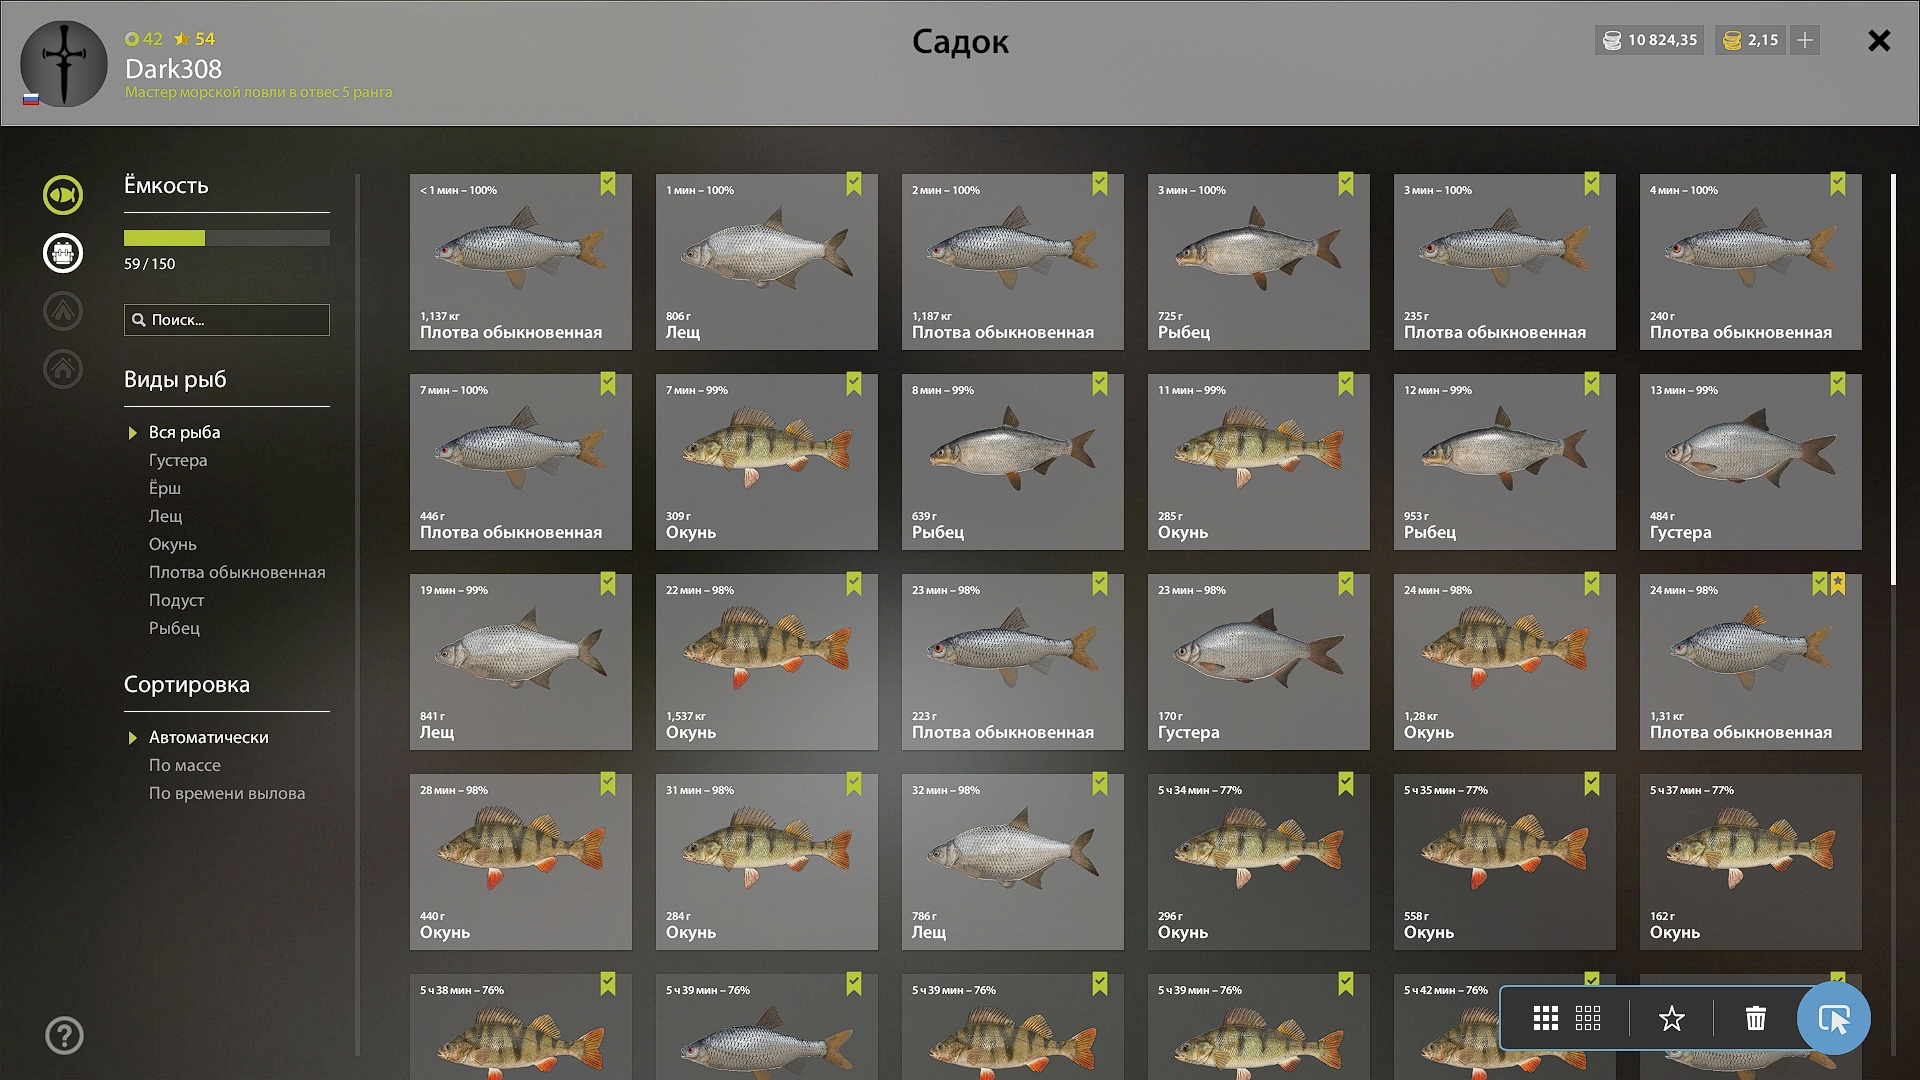
Task: Click the Мастер морской ловли rank title
Action: click(x=258, y=92)
